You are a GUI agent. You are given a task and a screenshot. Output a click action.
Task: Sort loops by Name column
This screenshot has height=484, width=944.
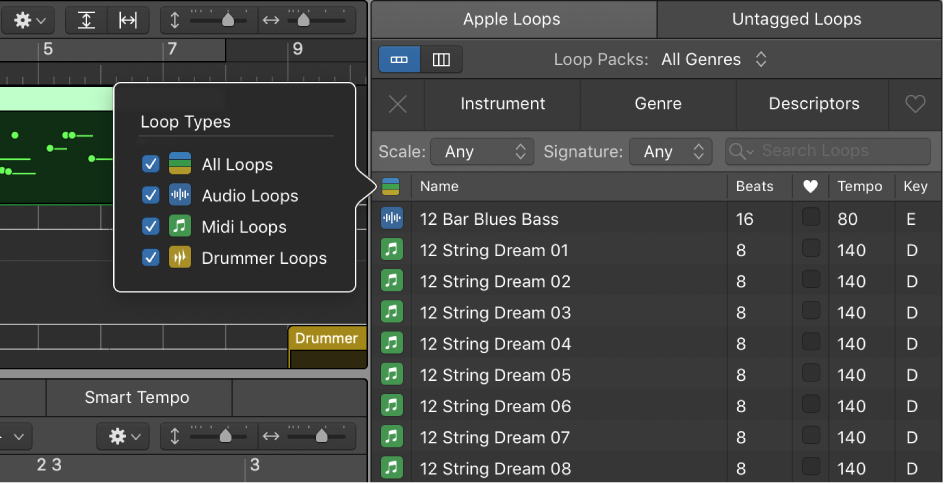[x=570, y=187]
